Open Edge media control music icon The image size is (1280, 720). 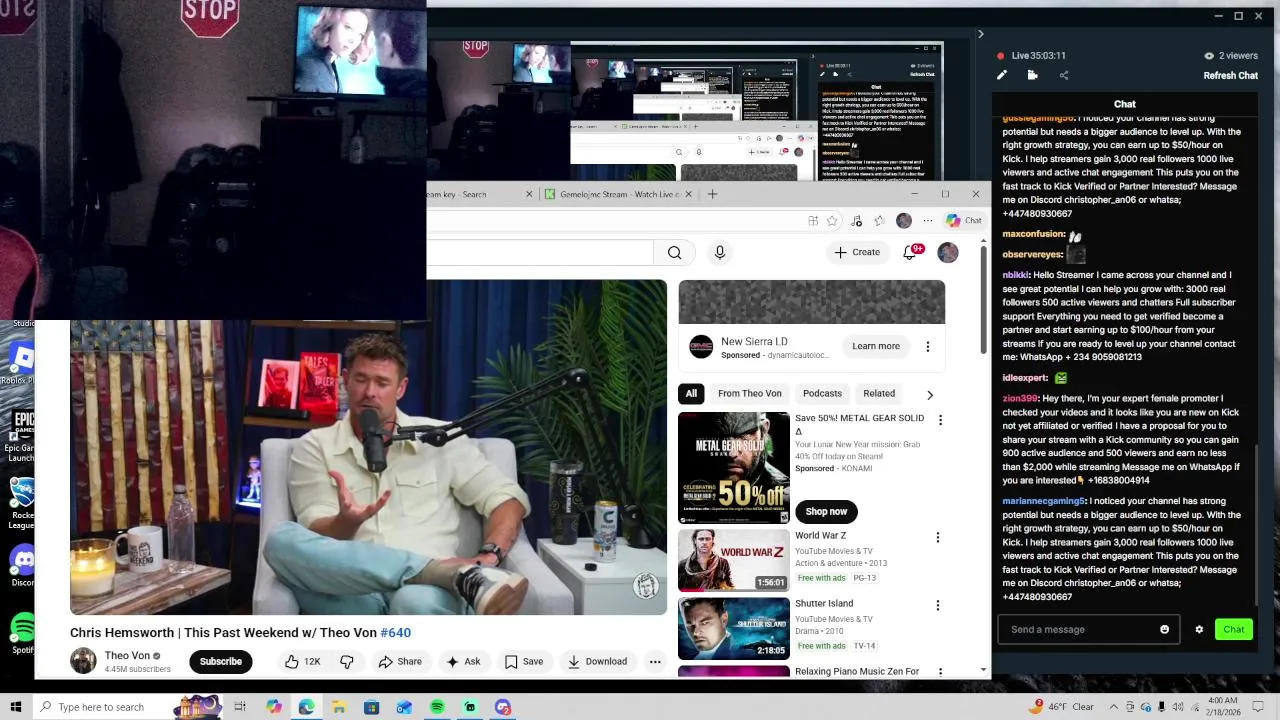pos(856,221)
